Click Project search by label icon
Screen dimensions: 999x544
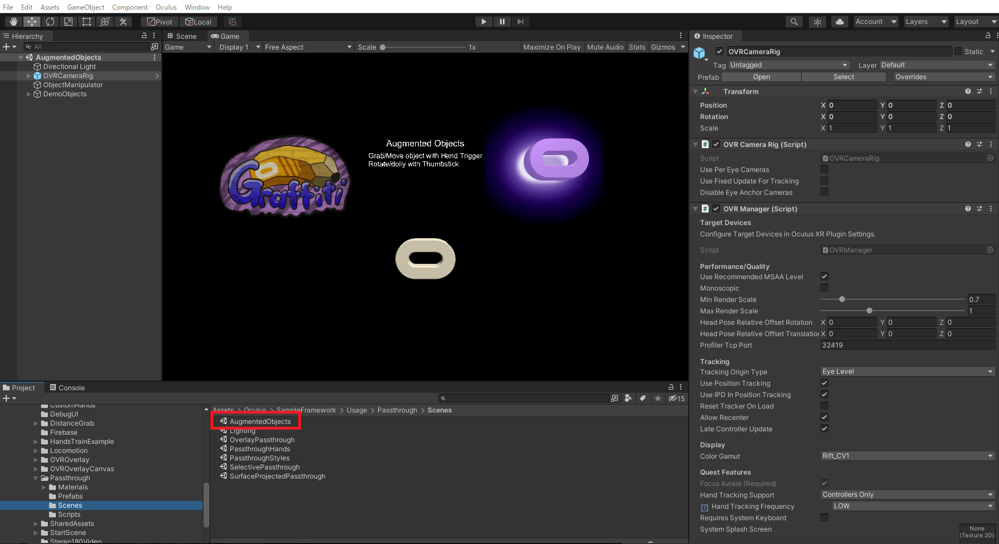(x=642, y=398)
